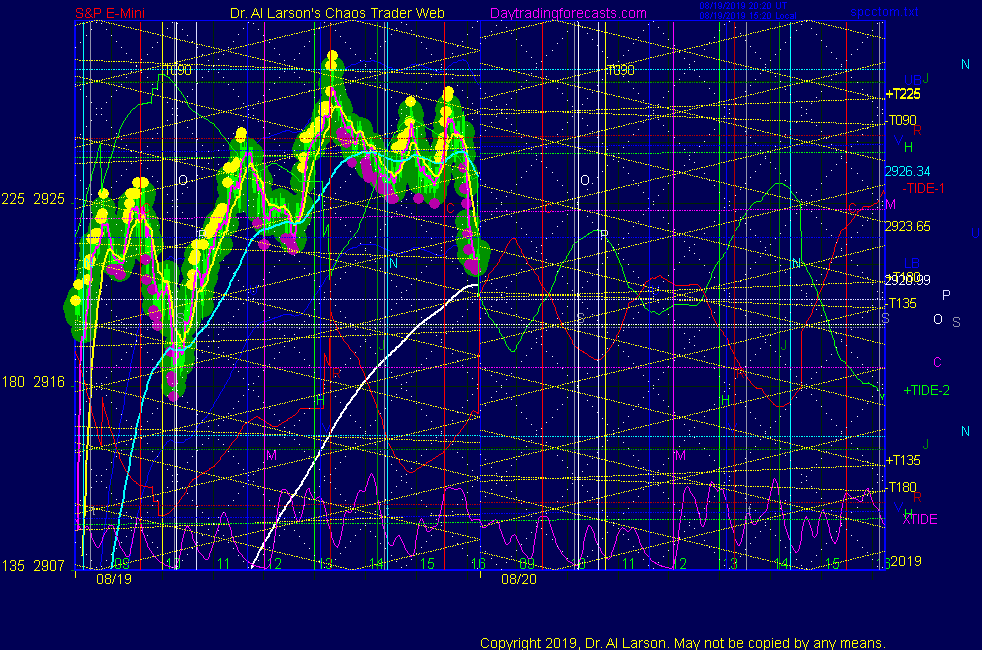Click the 'spcctom.txt' file name label

coord(884,12)
